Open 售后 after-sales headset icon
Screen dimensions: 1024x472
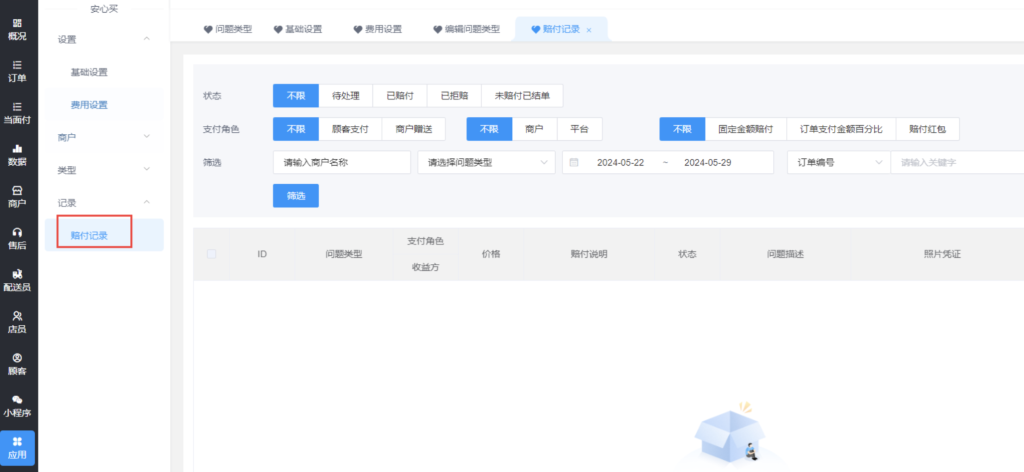[18, 238]
